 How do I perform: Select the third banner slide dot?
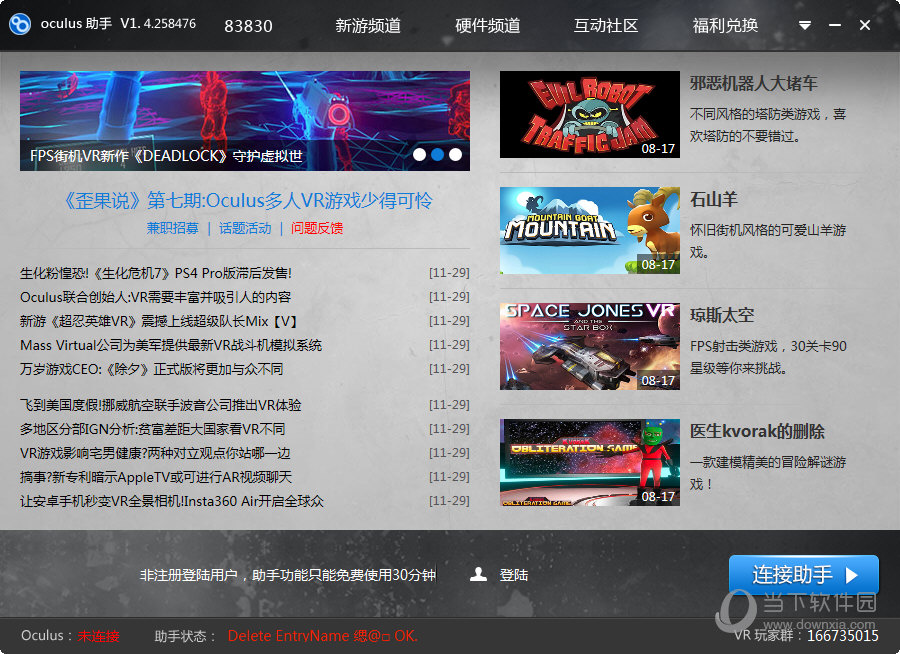(x=455, y=154)
